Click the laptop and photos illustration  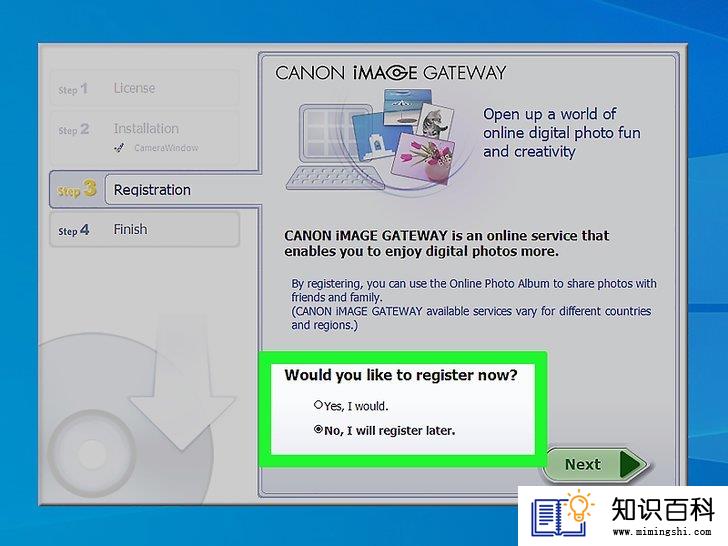pyautogui.click(x=370, y=140)
